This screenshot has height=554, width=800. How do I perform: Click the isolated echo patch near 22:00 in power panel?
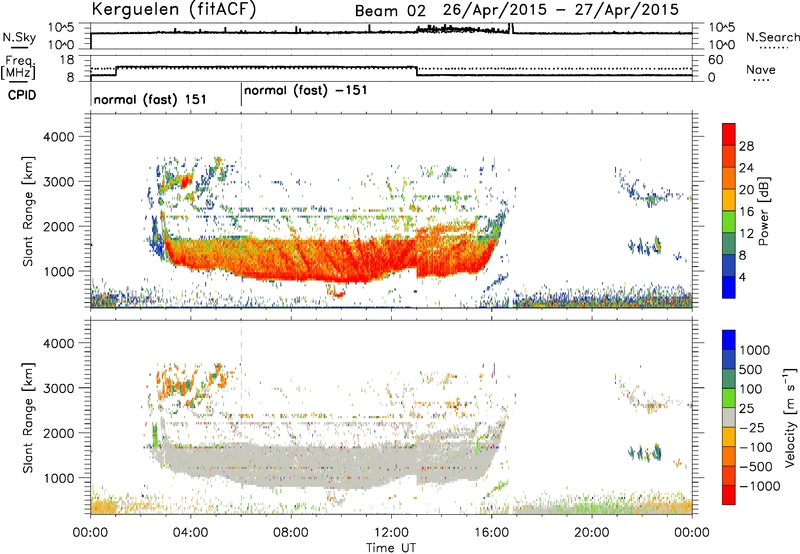click(x=645, y=247)
